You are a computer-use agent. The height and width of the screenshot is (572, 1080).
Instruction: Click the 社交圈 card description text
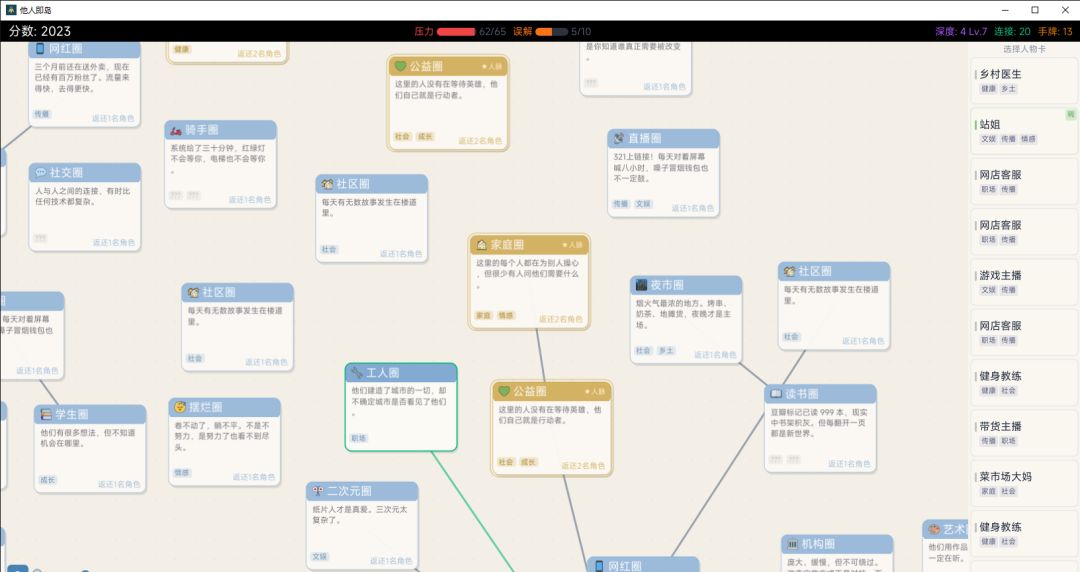click(x=83, y=196)
